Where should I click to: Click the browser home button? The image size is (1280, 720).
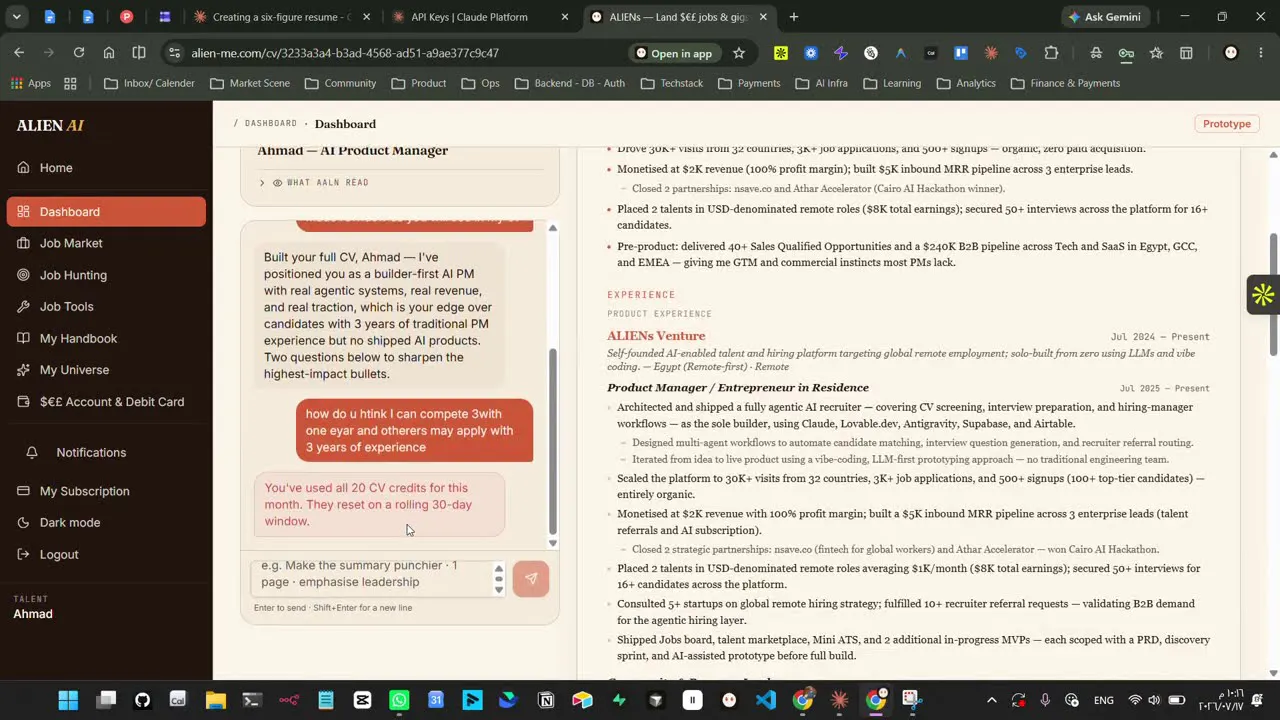109,53
